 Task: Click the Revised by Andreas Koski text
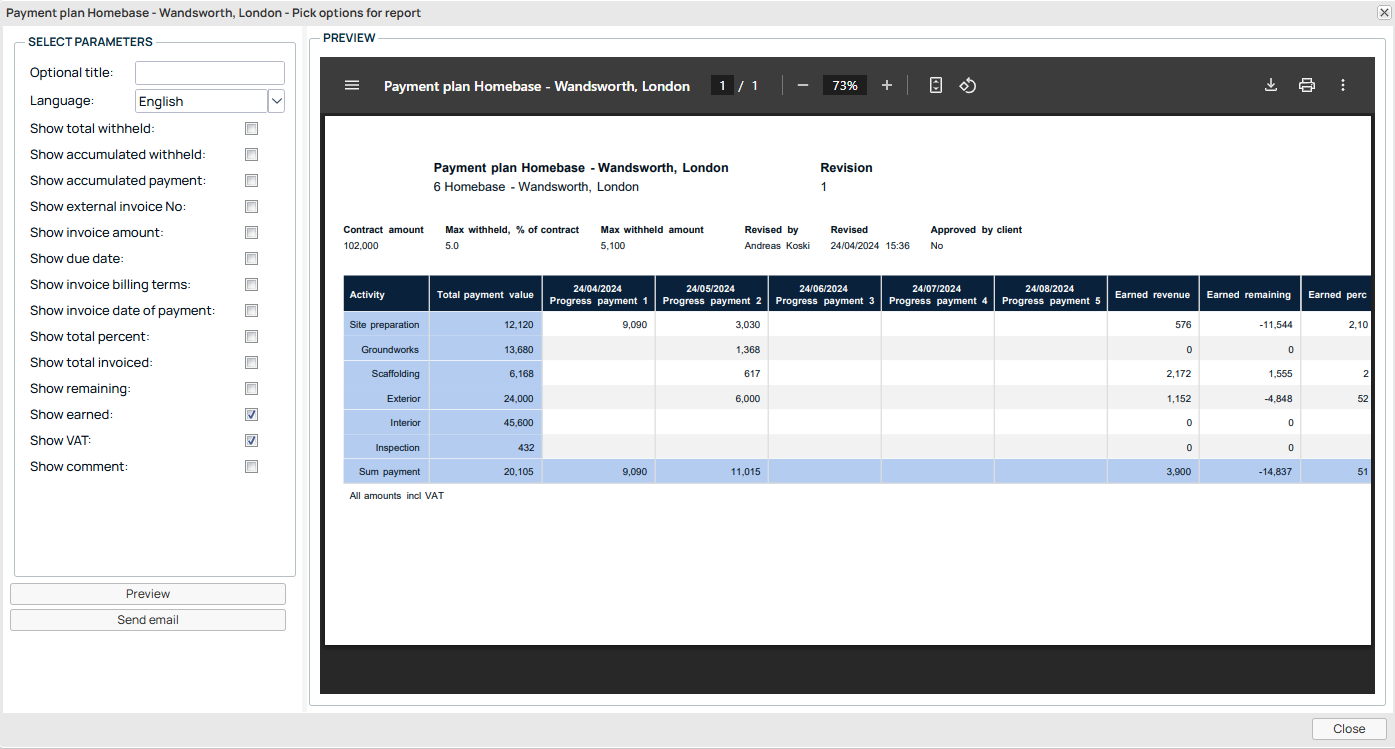pyautogui.click(x=777, y=246)
